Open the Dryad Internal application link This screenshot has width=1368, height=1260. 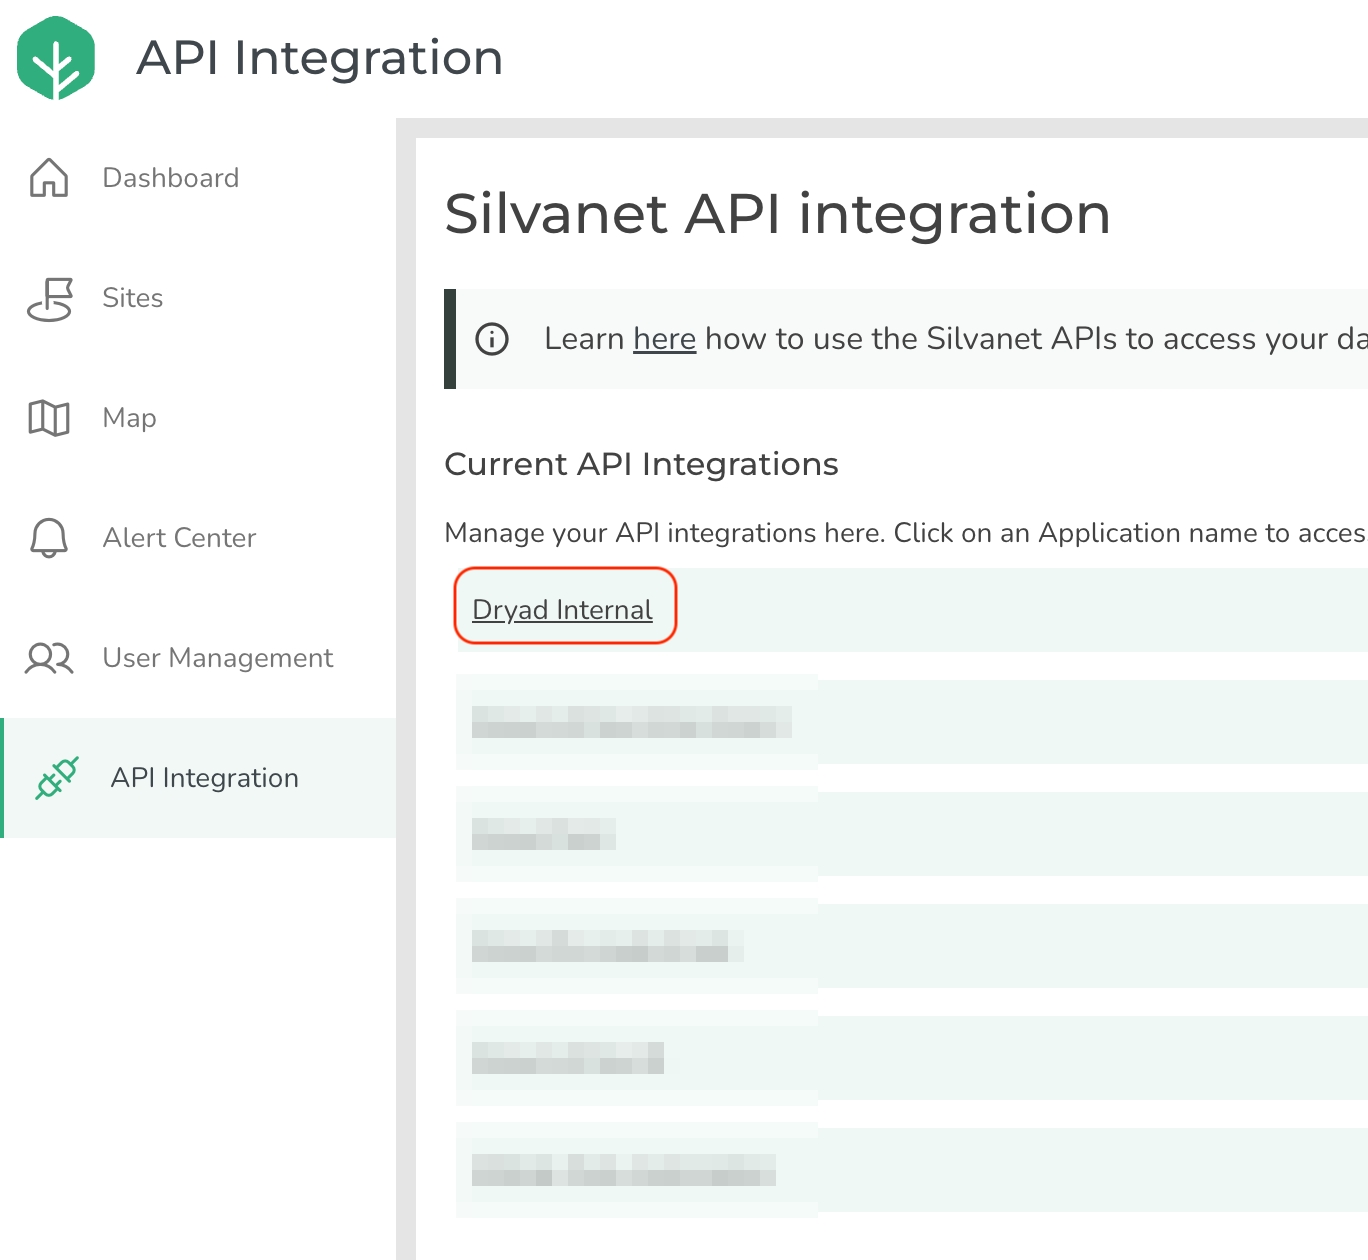(x=562, y=610)
